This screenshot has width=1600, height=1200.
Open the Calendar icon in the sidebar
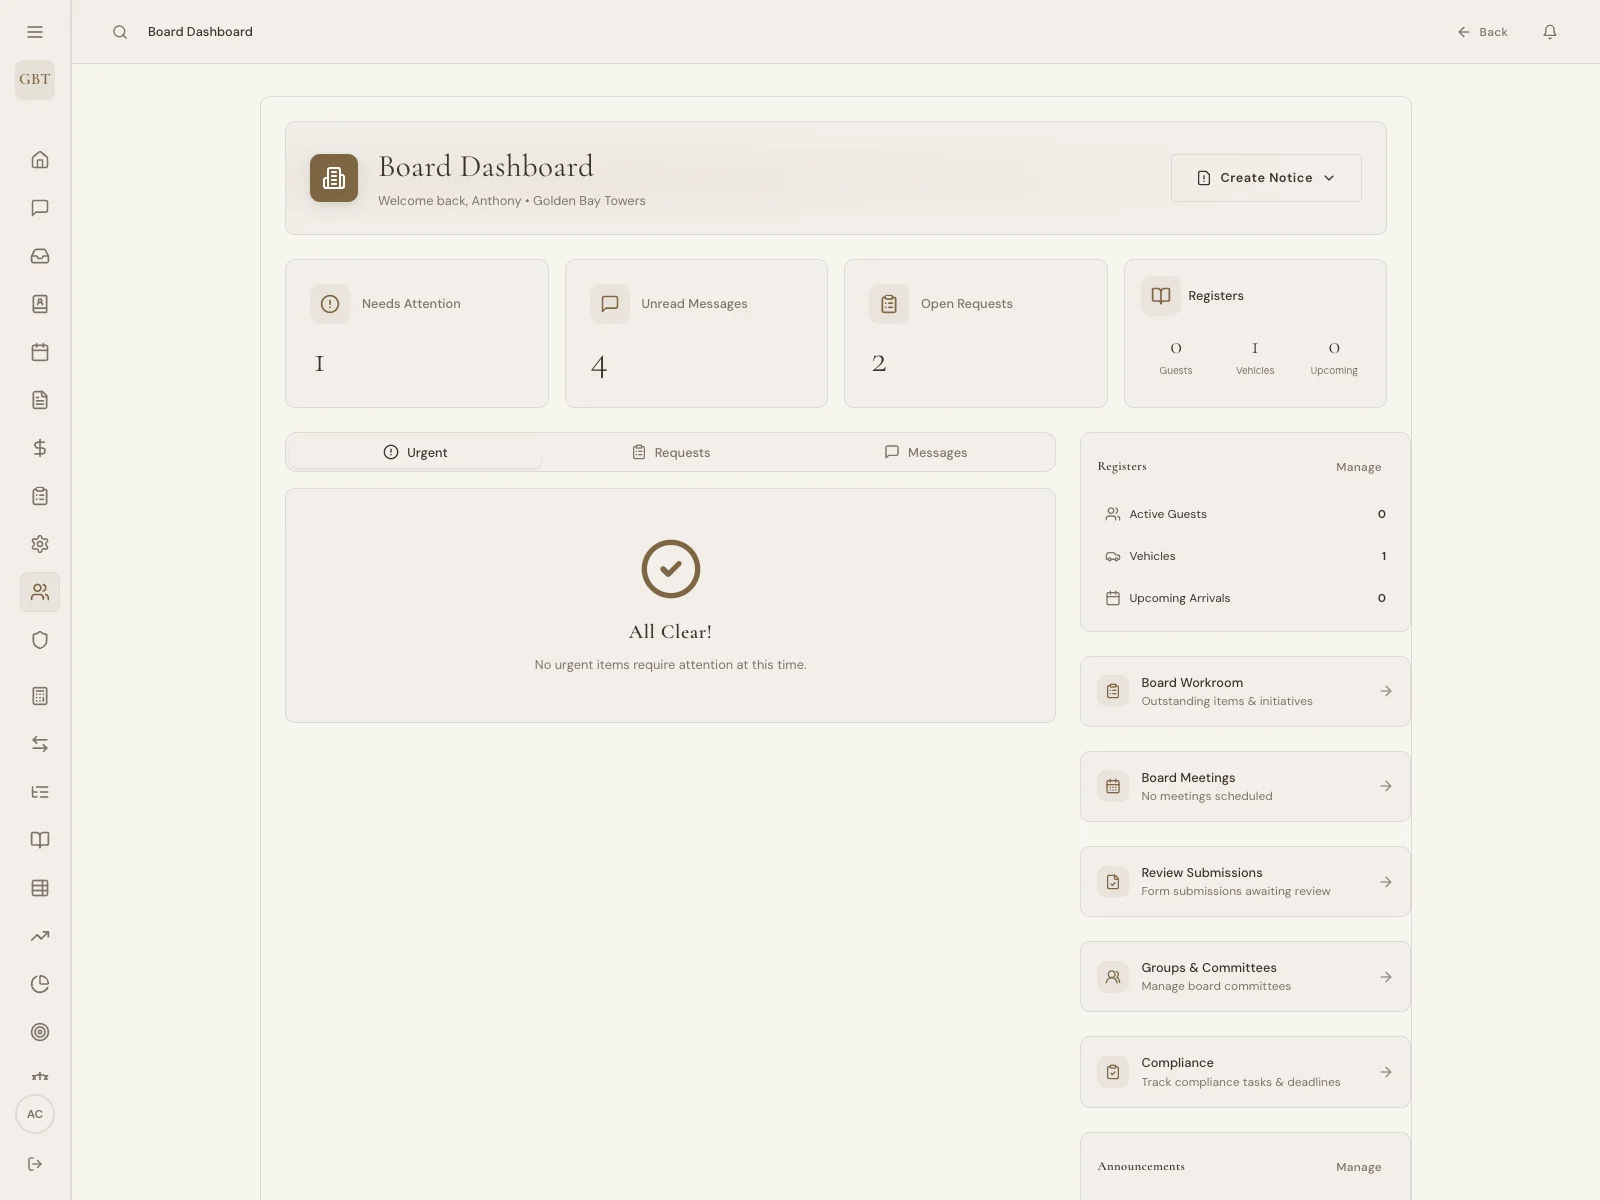pyautogui.click(x=39, y=352)
